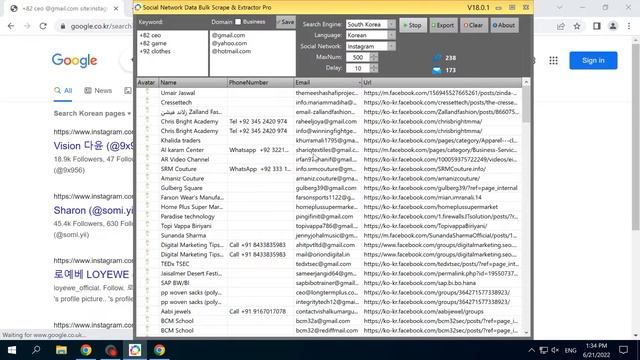This screenshot has height=360, width=640.
Task: Click inside the Domain list box
Action: tap(252, 53)
